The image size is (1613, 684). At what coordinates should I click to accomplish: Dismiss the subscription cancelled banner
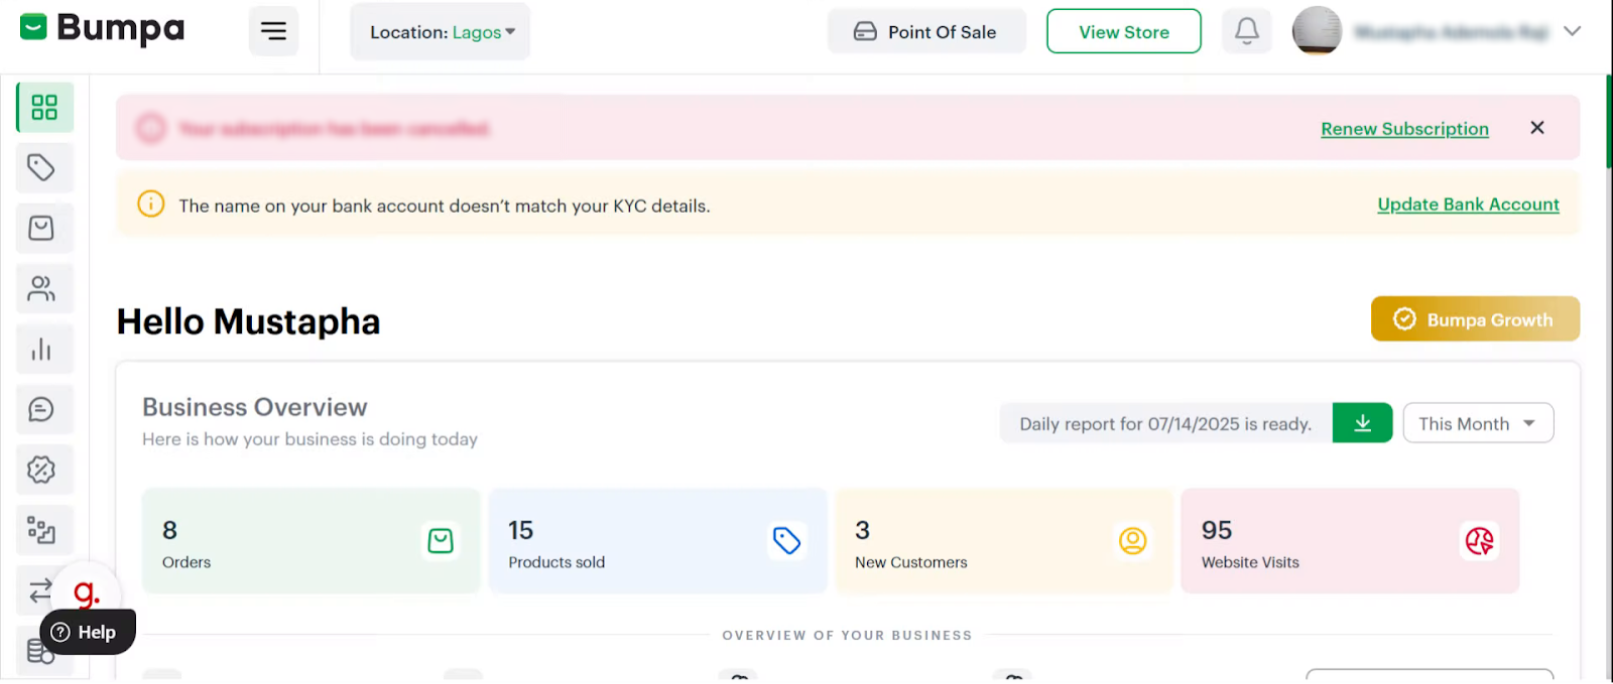coord(1537,127)
